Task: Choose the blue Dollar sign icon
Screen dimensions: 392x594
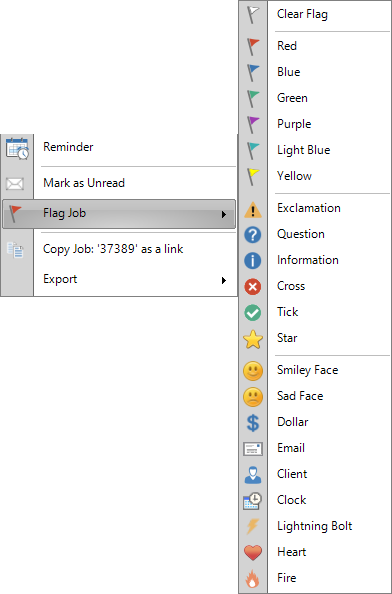Action: 253,423
